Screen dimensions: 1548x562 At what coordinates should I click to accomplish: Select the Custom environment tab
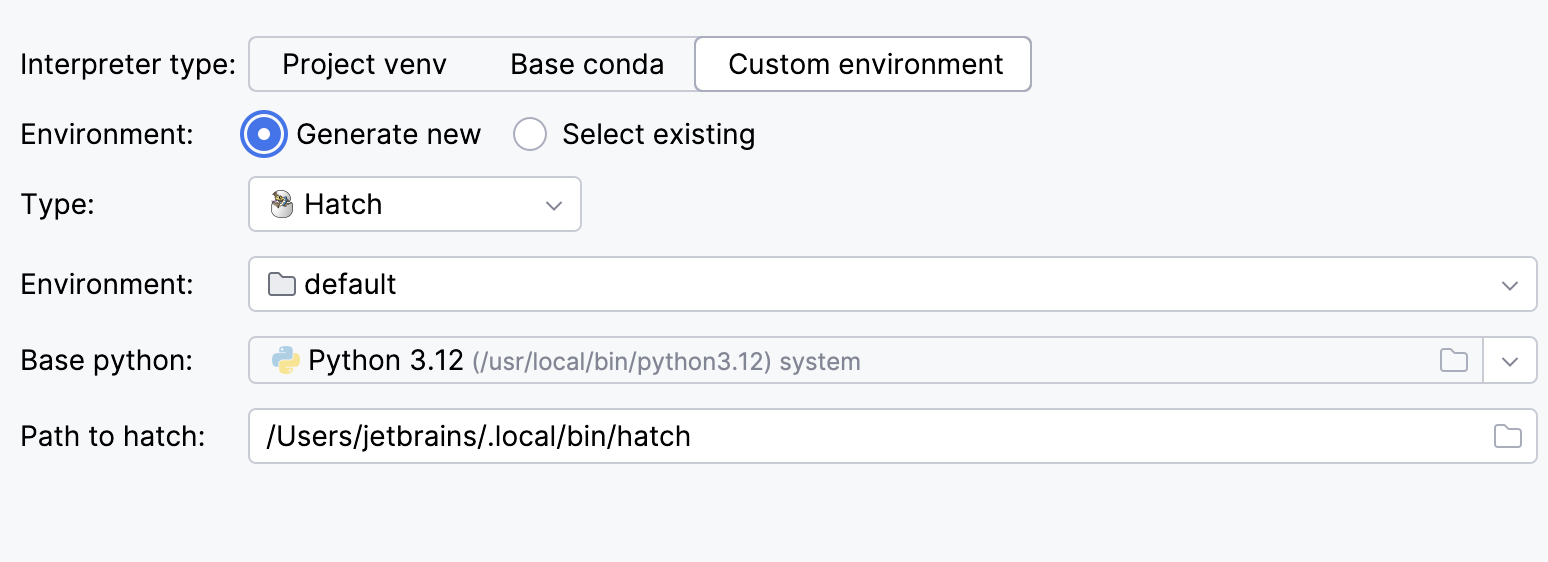point(865,64)
